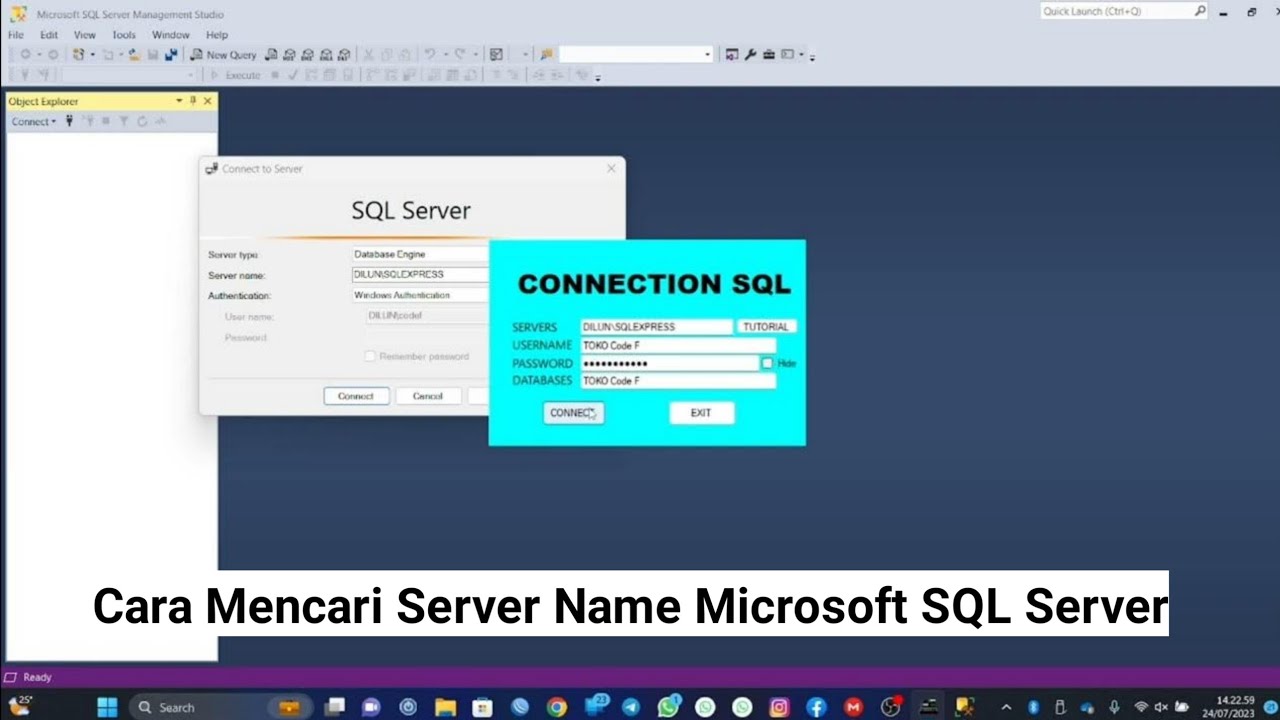Open the Connect dropdown in Object Explorer
The height and width of the screenshot is (720, 1280).
[34, 122]
